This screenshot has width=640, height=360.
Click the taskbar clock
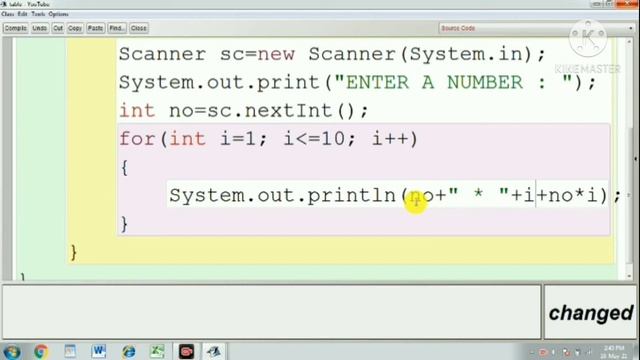coord(614,352)
